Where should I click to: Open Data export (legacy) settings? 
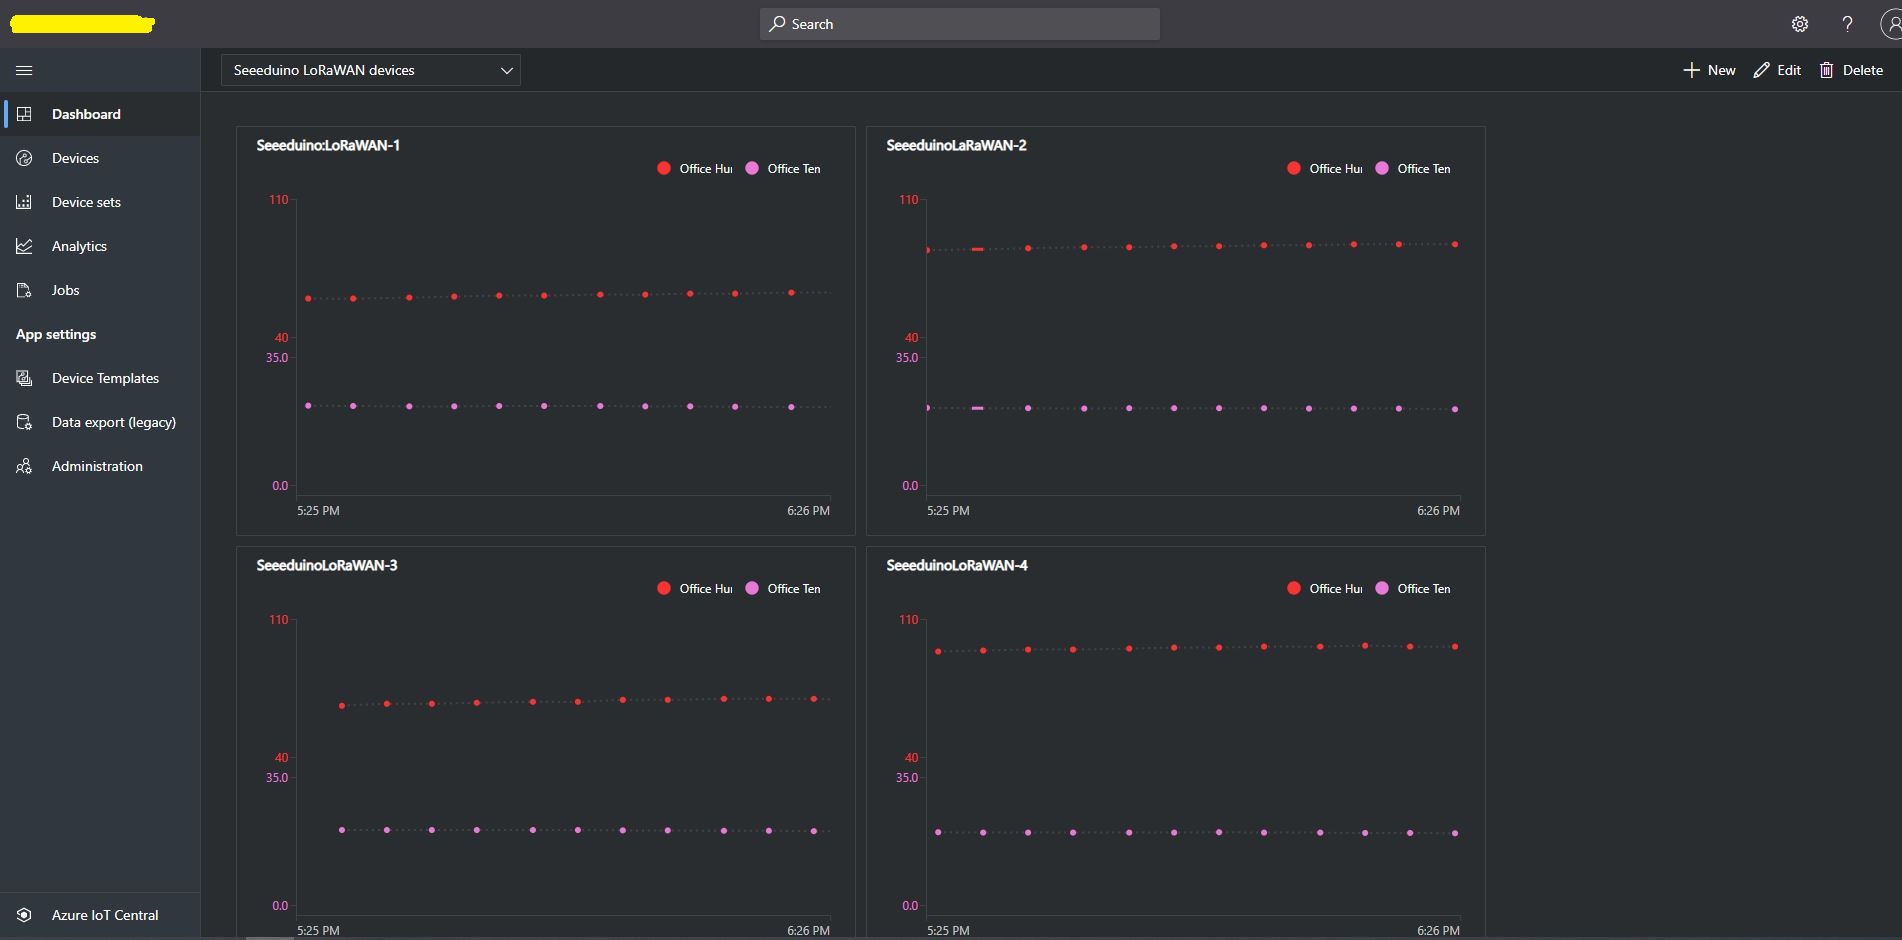[113, 421]
